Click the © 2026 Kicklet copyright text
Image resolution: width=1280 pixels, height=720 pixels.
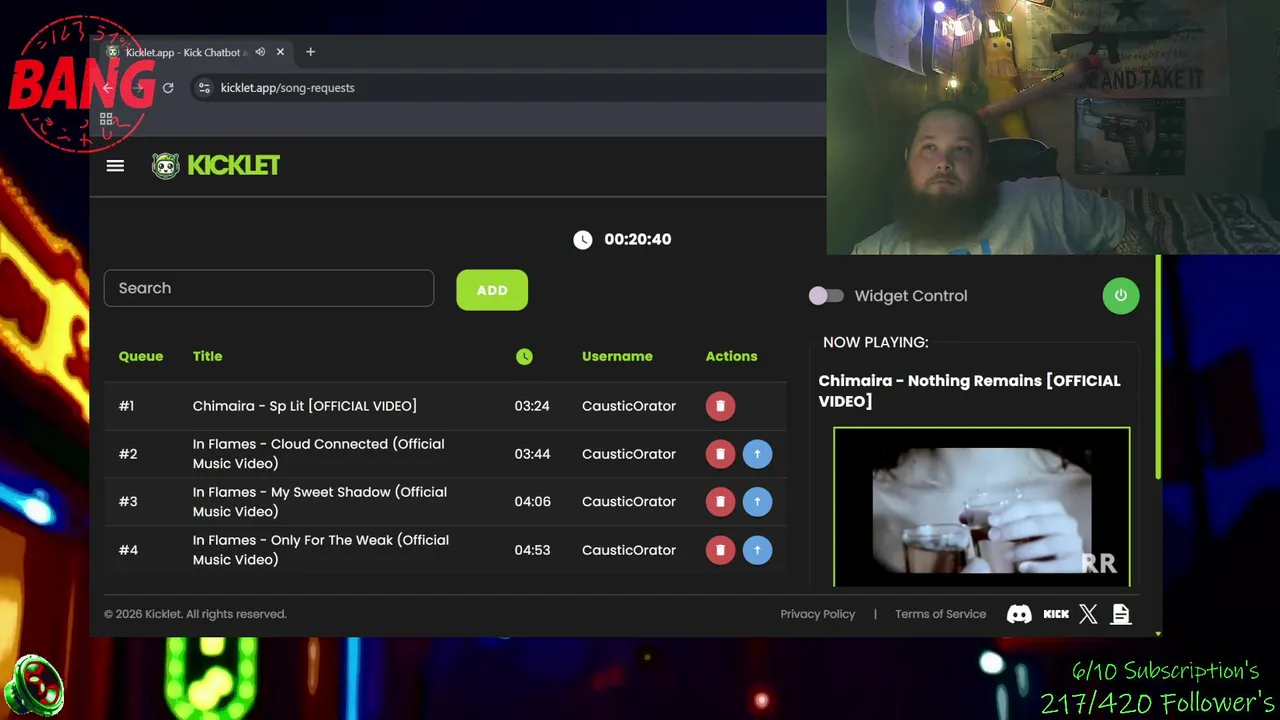(195, 614)
